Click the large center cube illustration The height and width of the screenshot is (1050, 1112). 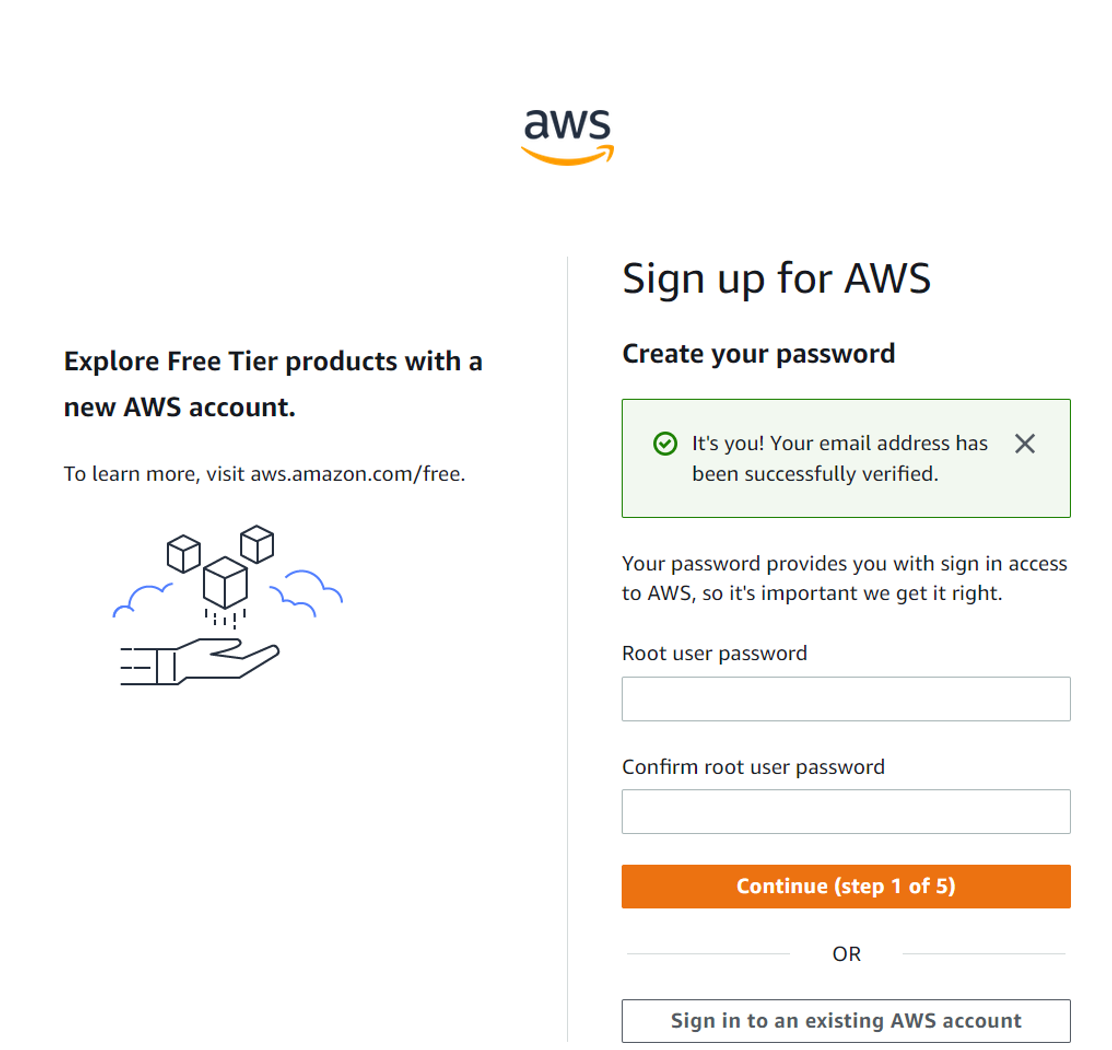point(225,583)
